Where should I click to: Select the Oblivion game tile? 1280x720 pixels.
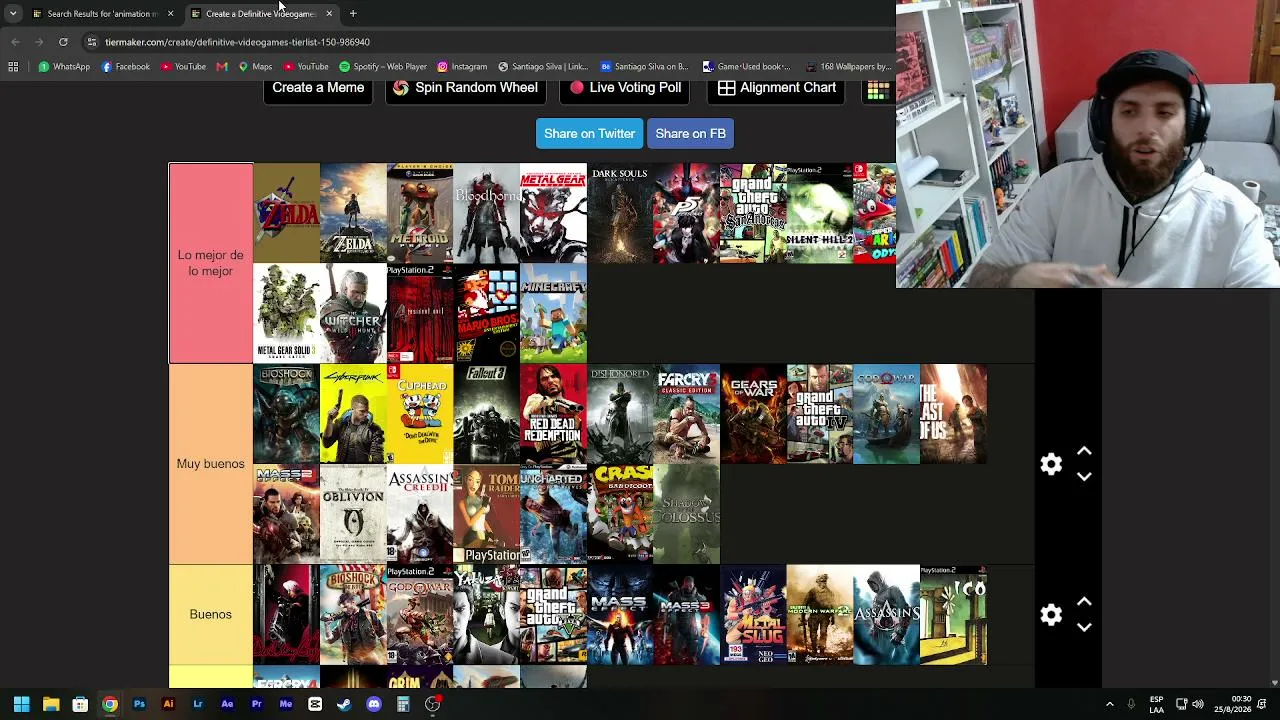353,514
